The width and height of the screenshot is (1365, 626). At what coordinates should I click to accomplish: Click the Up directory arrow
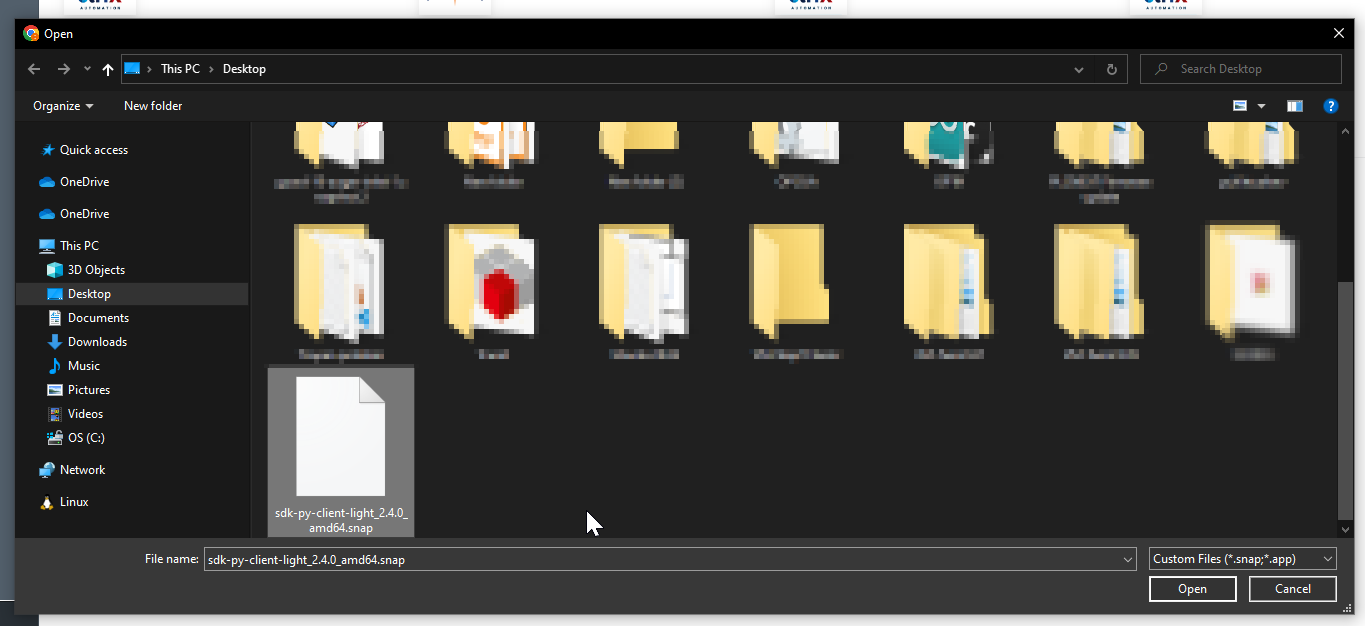pos(108,69)
